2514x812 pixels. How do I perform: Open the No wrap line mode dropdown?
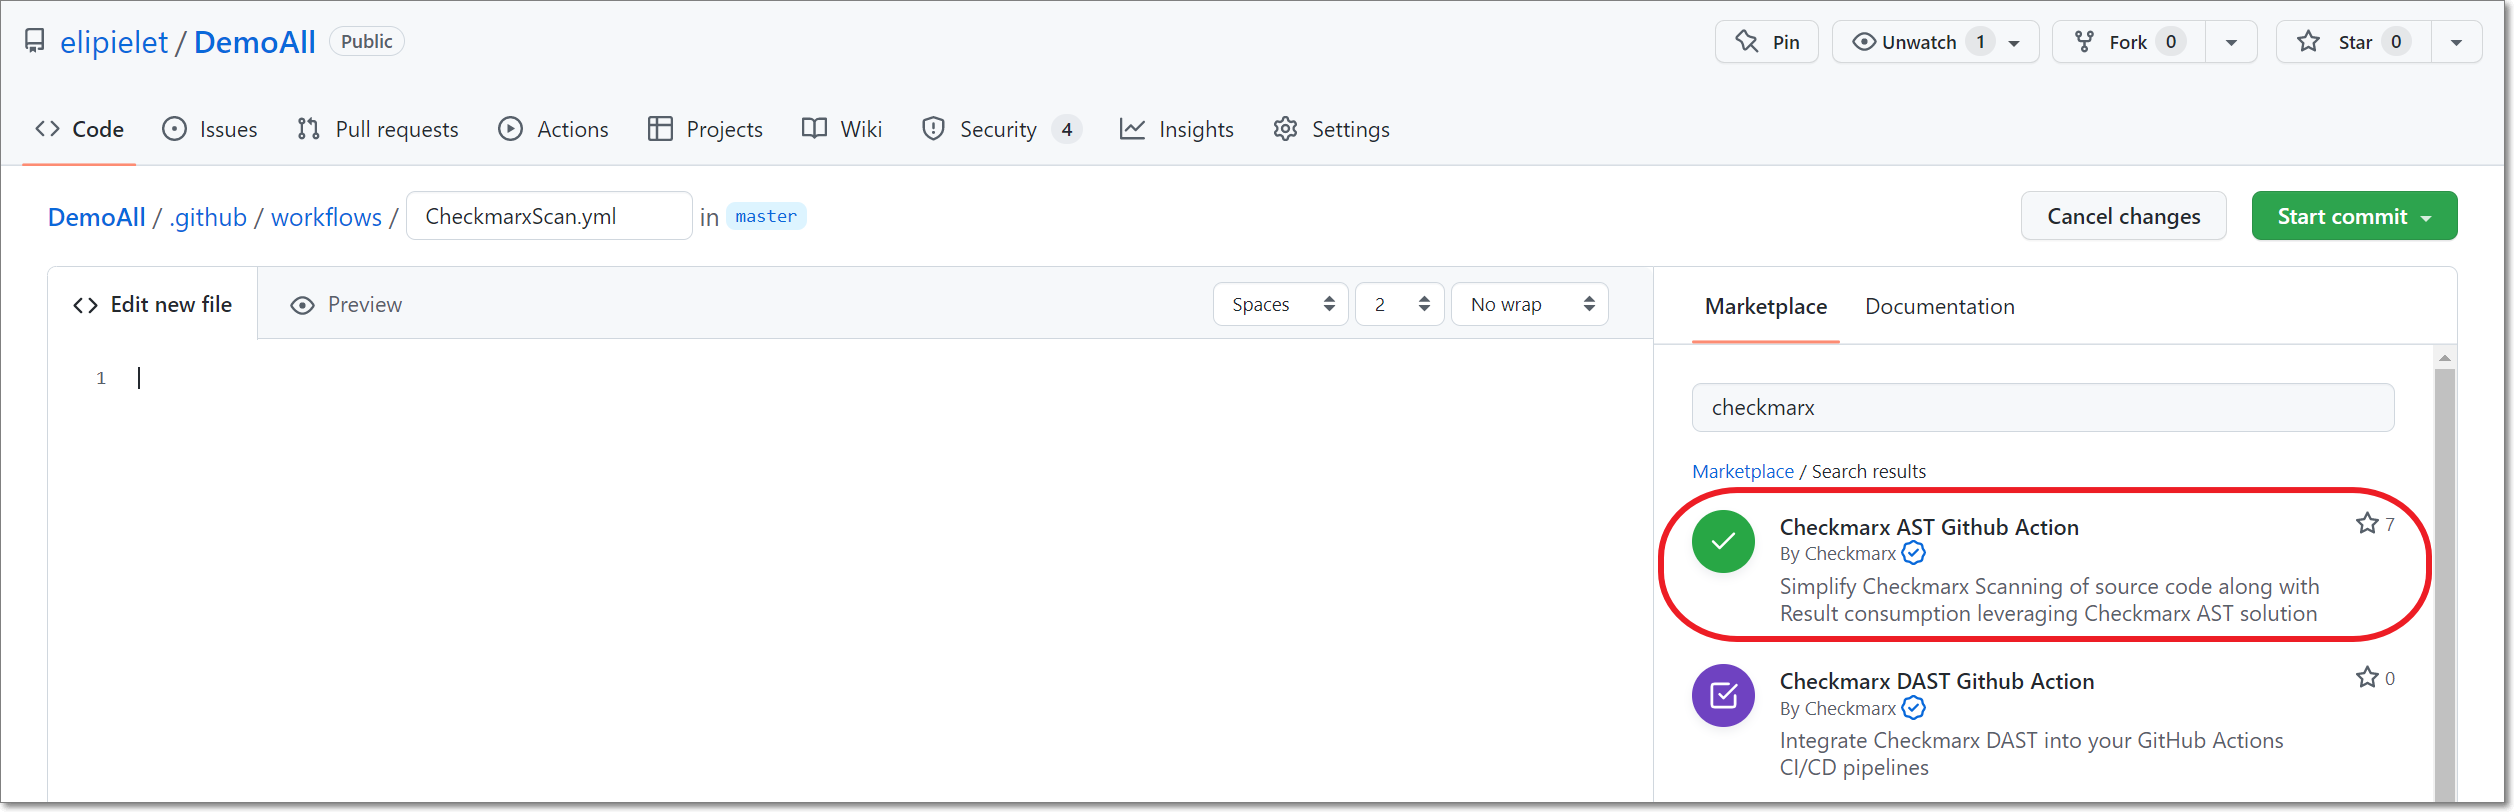1530,304
